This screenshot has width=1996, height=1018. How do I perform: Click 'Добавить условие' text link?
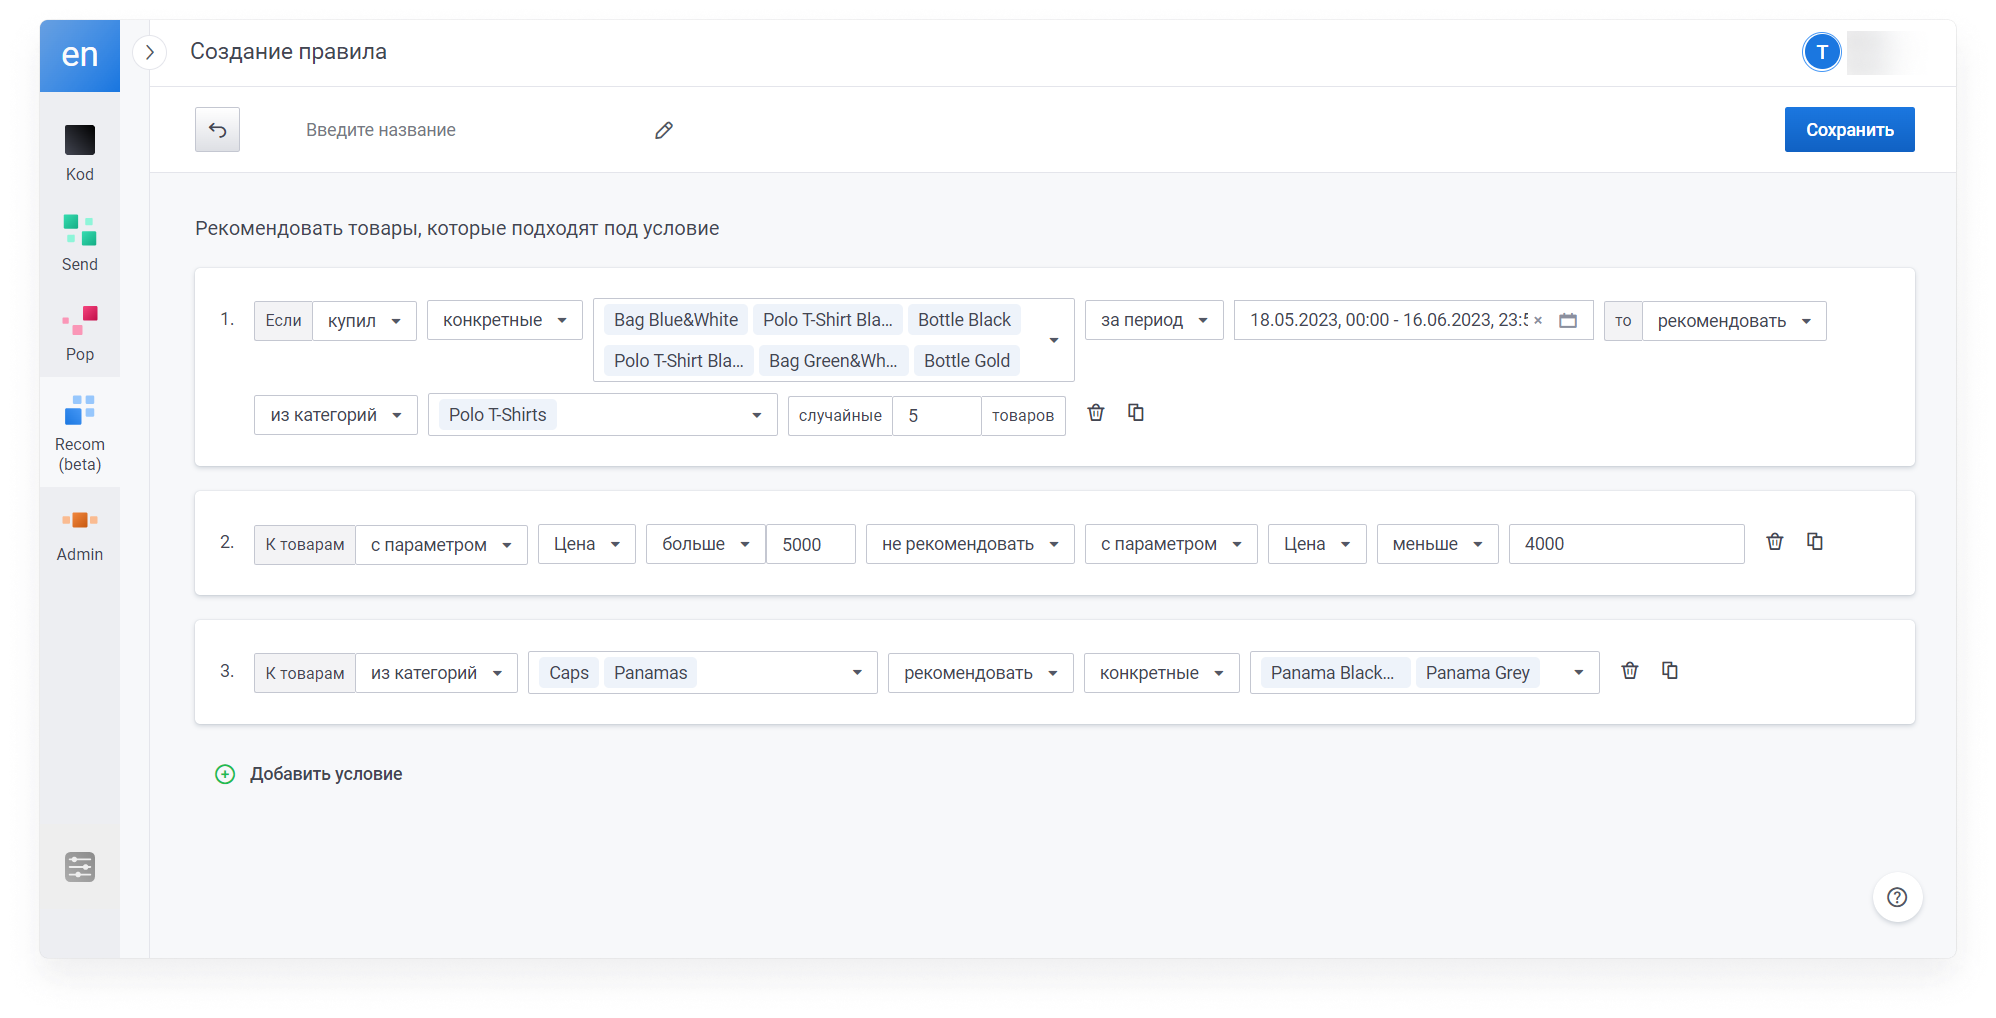click(x=326, y=774)
